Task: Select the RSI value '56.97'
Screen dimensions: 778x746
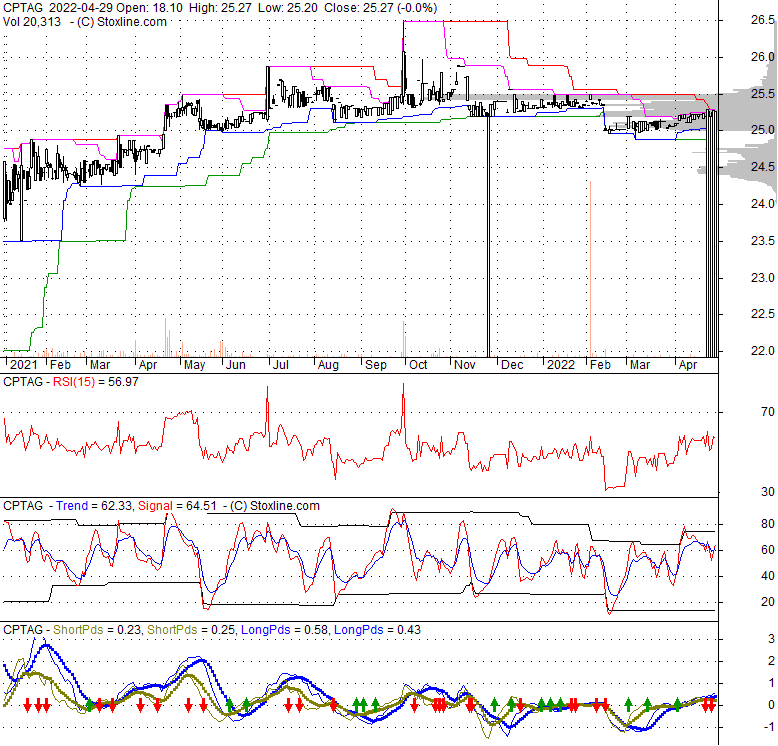Action: pos(123,382)
